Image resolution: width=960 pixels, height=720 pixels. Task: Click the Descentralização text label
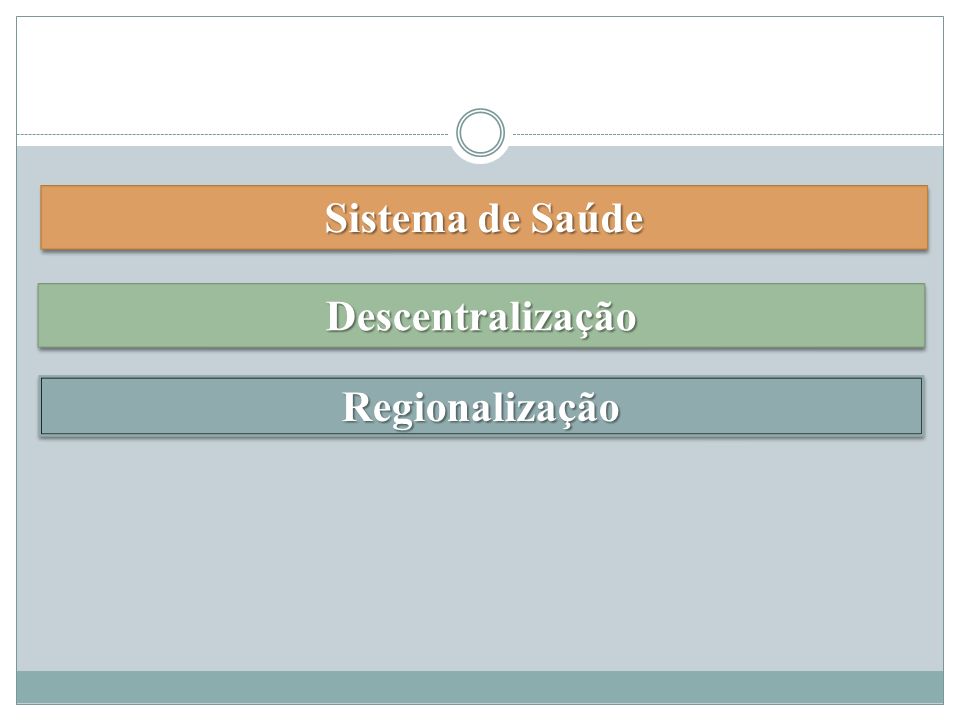click(x=481, y=317)
